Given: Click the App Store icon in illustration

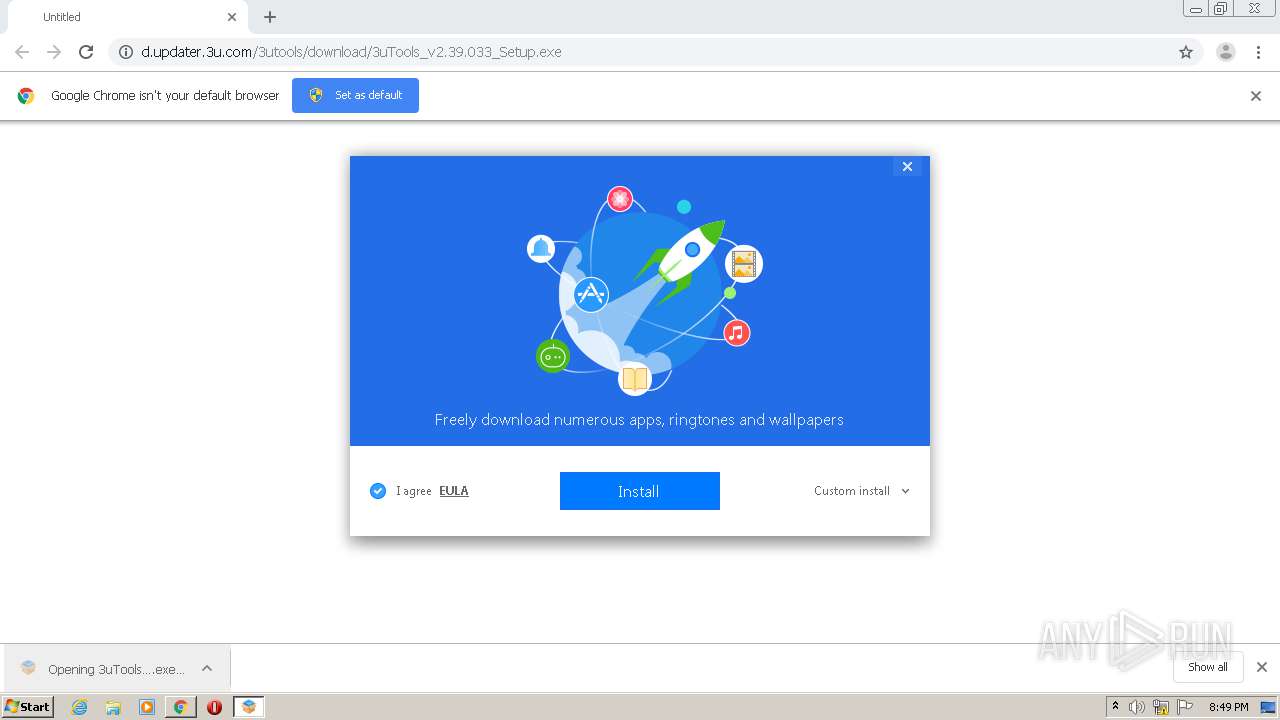Looking at the screenshot, I should click(x=591, y=294).
